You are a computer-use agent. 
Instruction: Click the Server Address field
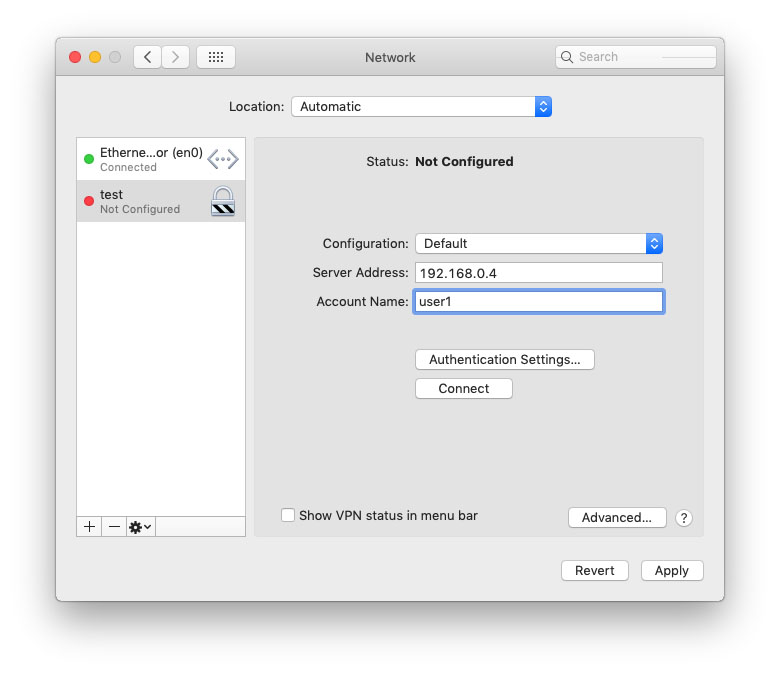pos(538,273)
